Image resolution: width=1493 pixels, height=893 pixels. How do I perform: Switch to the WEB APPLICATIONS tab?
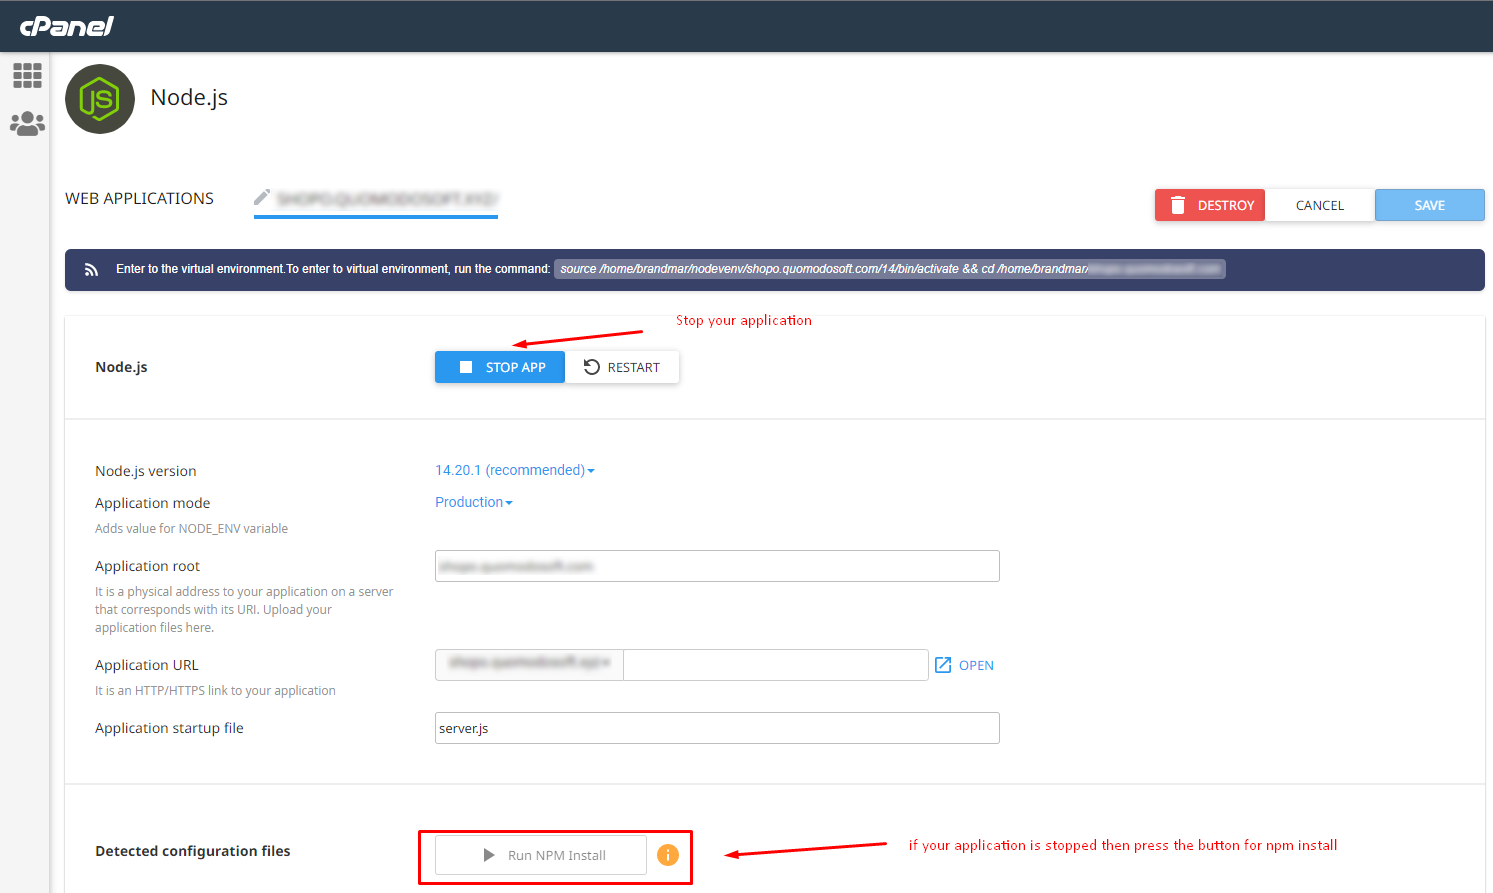pyautogui.click(x=139, y=198)
